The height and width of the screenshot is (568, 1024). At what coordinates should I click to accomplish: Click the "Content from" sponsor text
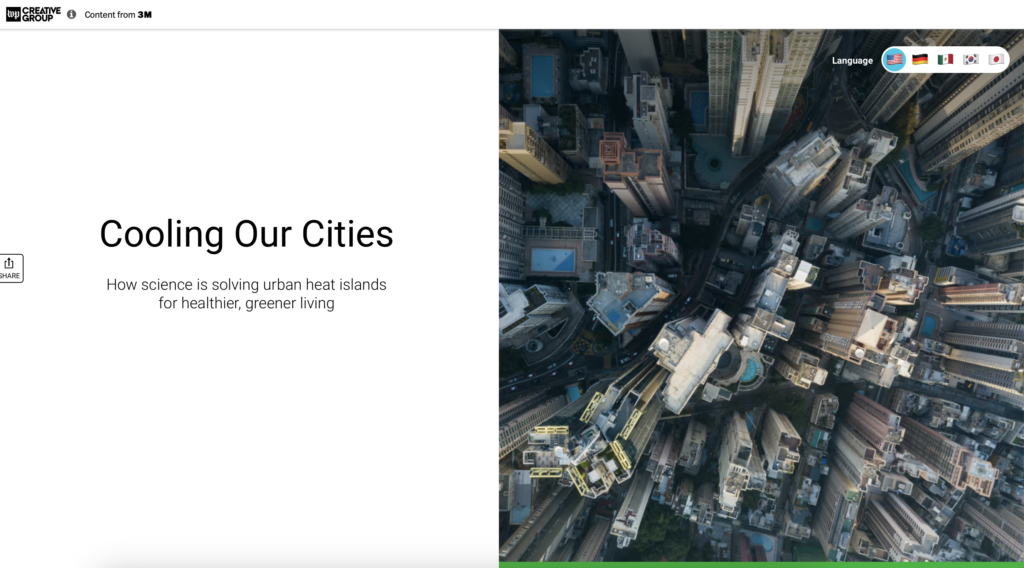pyautogui.click(x=110, y=14)
